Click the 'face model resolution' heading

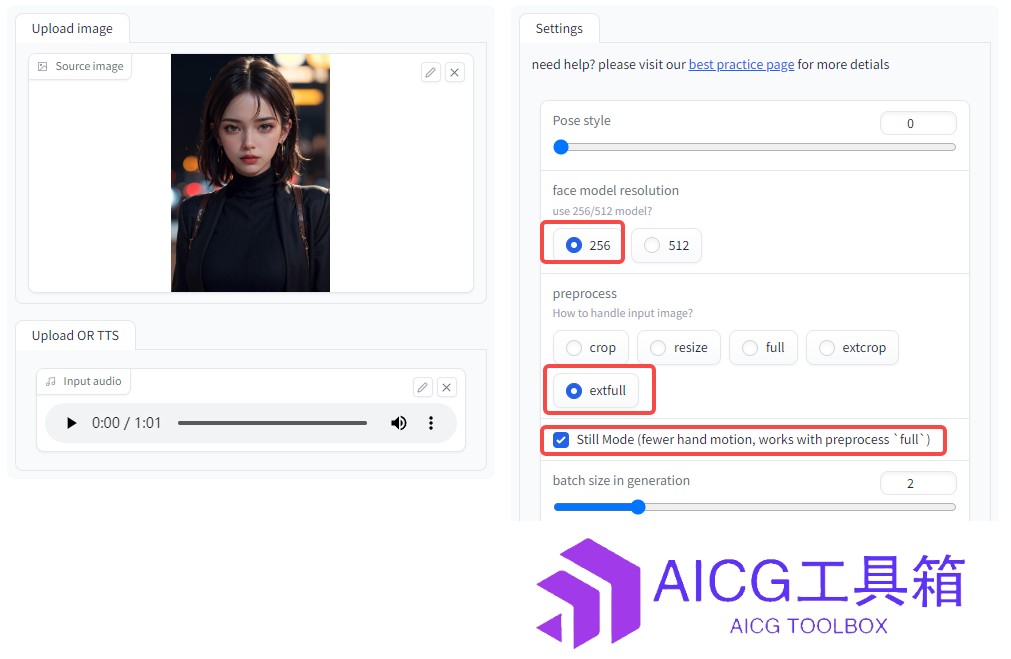tap(616, 190)
